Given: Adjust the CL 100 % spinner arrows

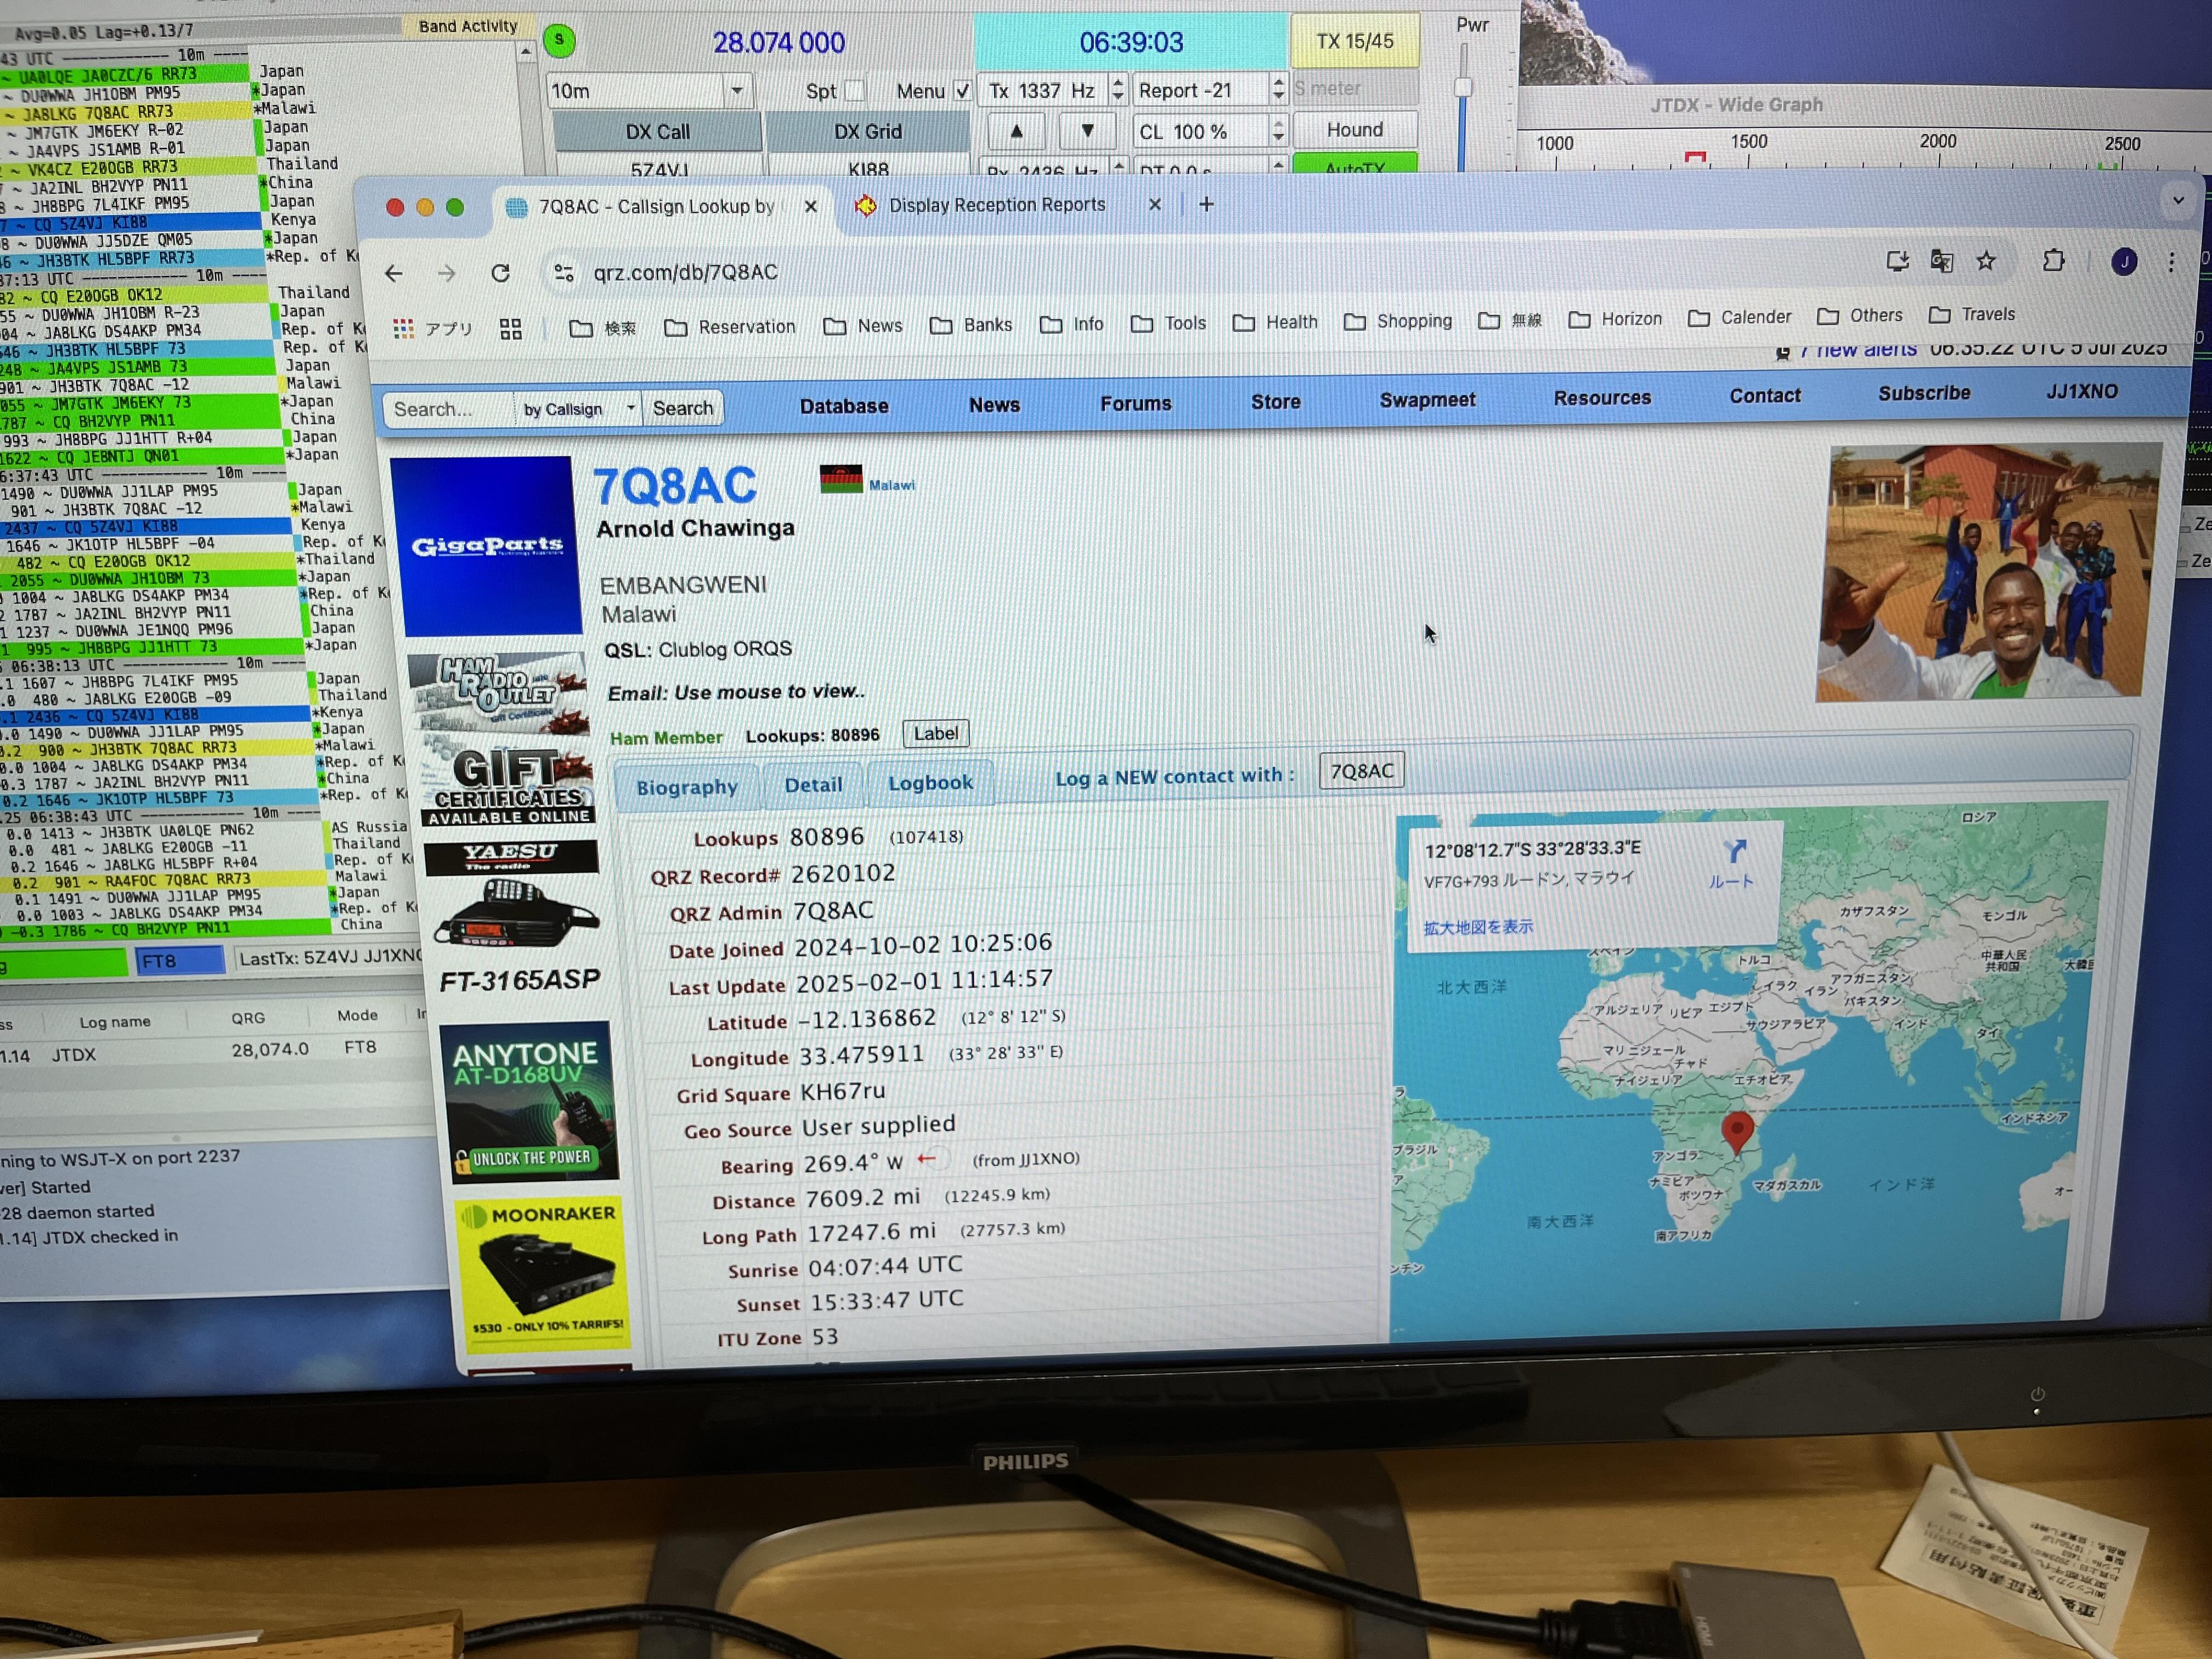Looking at the screenshot, I should tap(1278, 130).
